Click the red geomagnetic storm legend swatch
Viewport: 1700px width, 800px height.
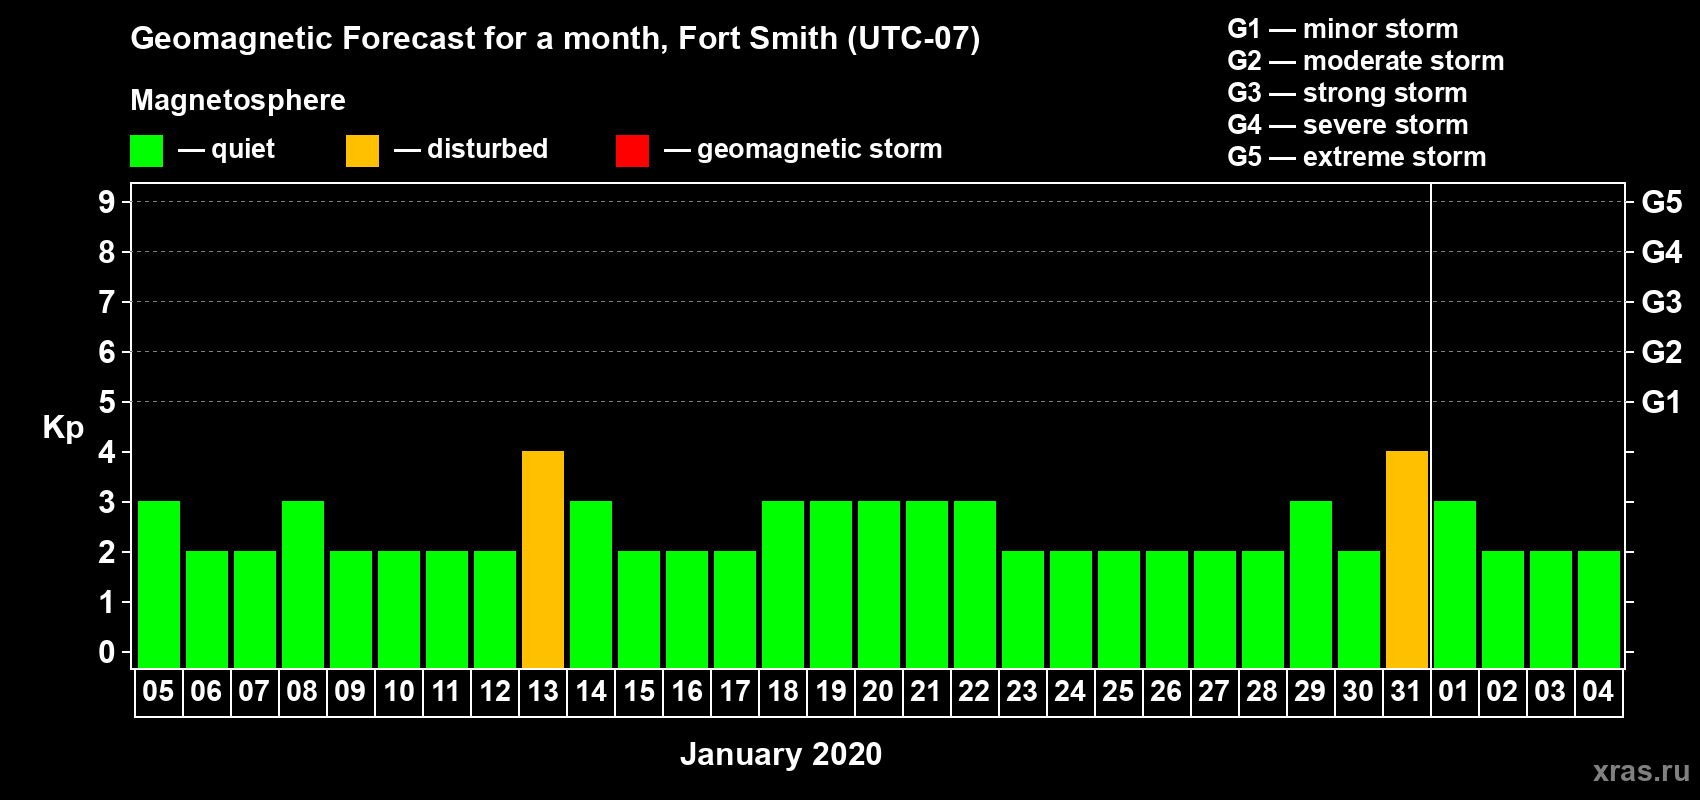click(632, 151)
